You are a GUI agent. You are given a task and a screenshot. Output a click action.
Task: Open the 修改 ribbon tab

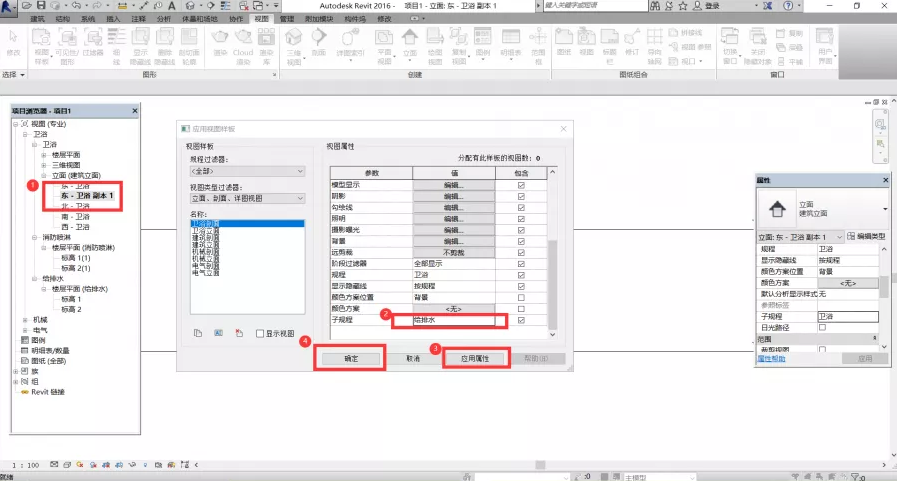(384, 19)
